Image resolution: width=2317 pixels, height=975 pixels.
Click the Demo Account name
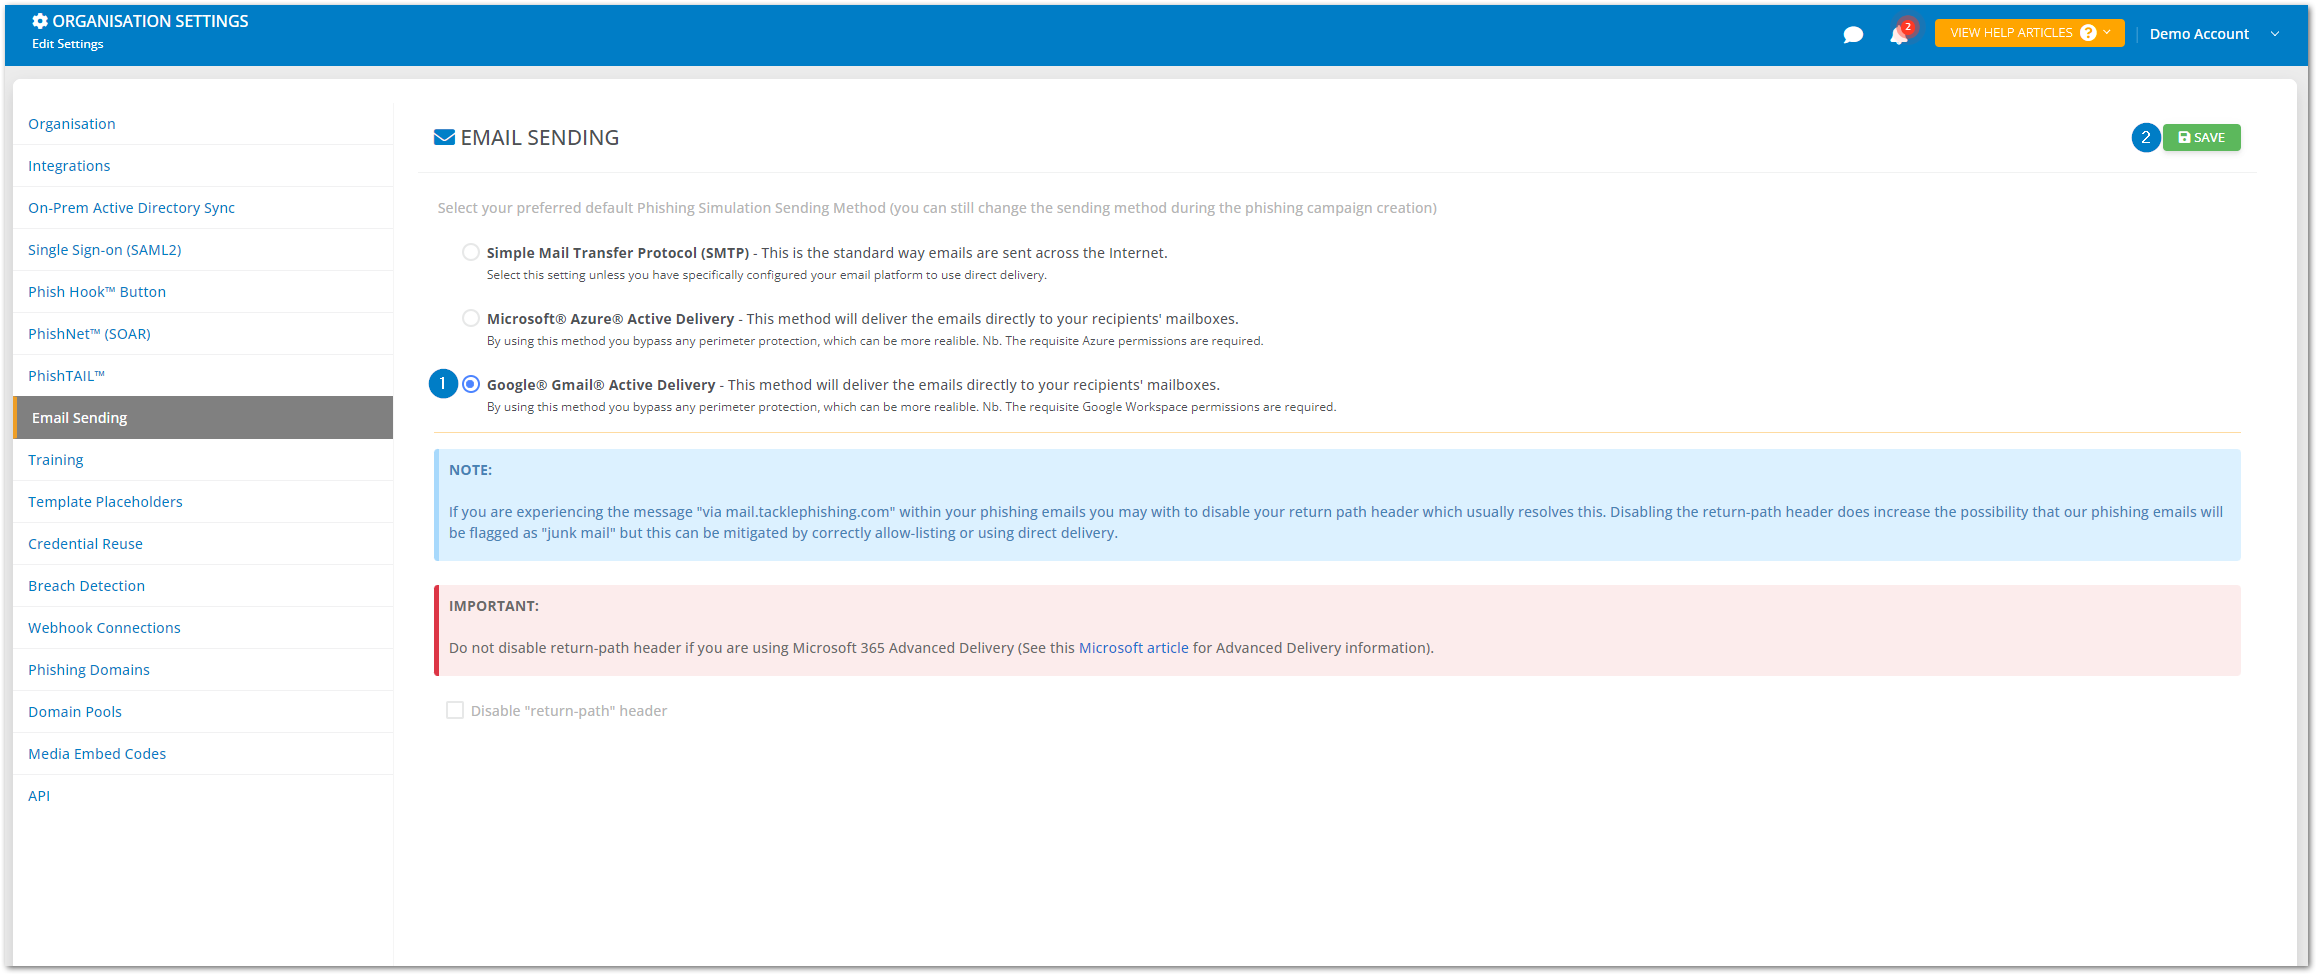point(2198,34)
